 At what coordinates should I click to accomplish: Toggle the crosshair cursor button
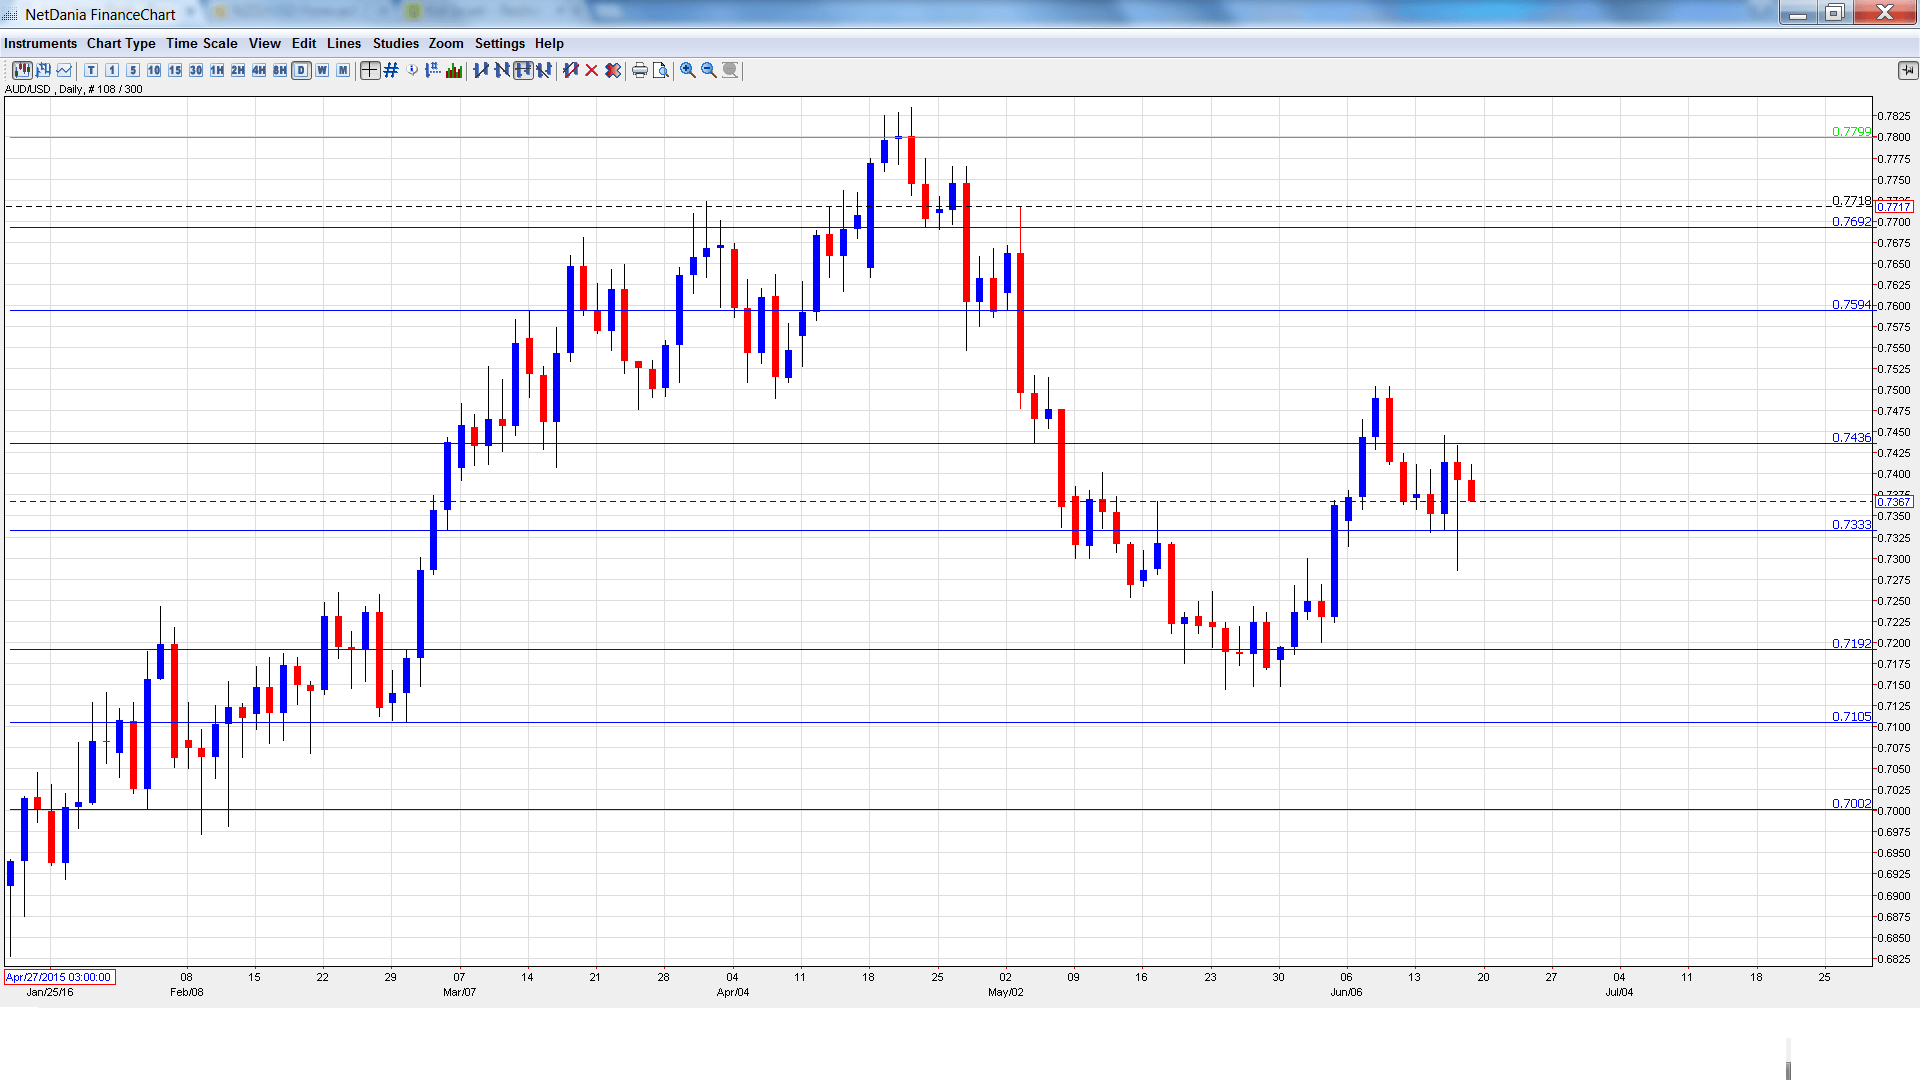pos(370,70)
